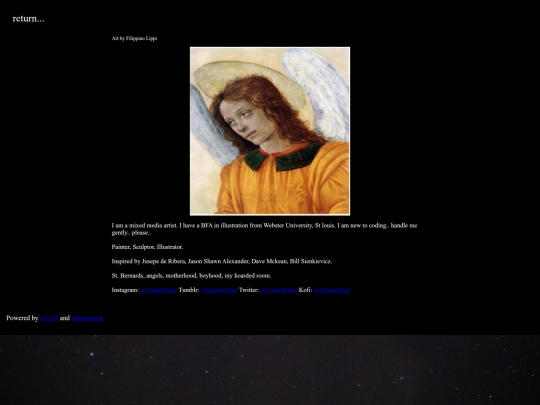Click the "Painter, Sculptor, Illustrator." line
The image size is (540, 405).
click(x=147, y=247)
